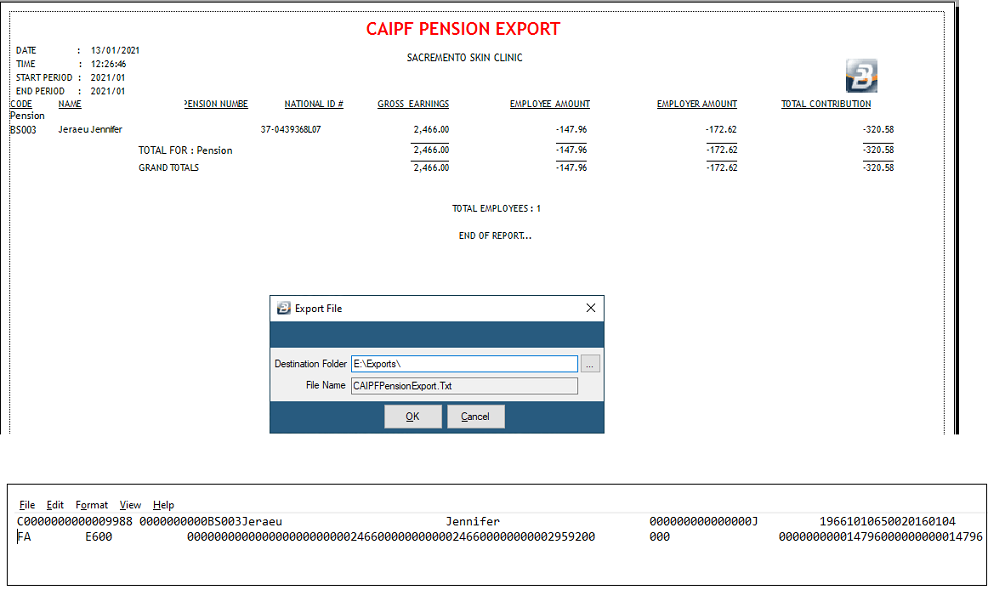This screenshot has height=590, width=988.
Task: Click the NAME column header
Action: pyautogui.click(x=69, y=104)
